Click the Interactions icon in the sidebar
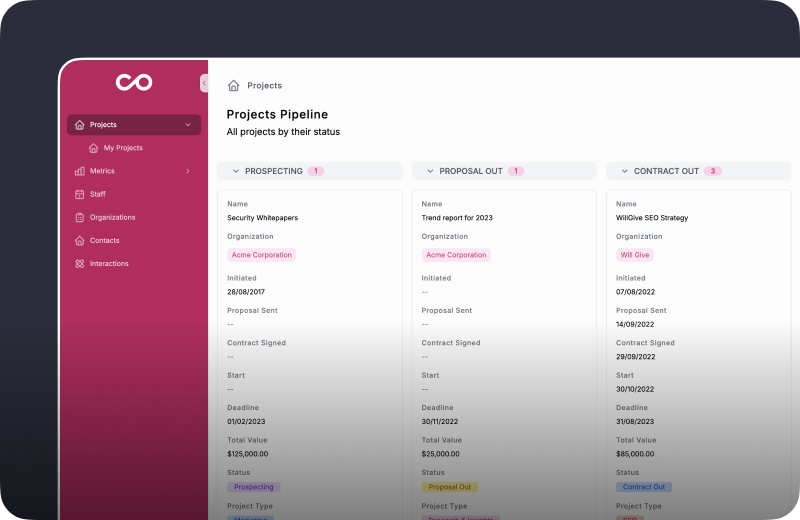The height and width of the screenshot is (520, 800). click(80, 264)
